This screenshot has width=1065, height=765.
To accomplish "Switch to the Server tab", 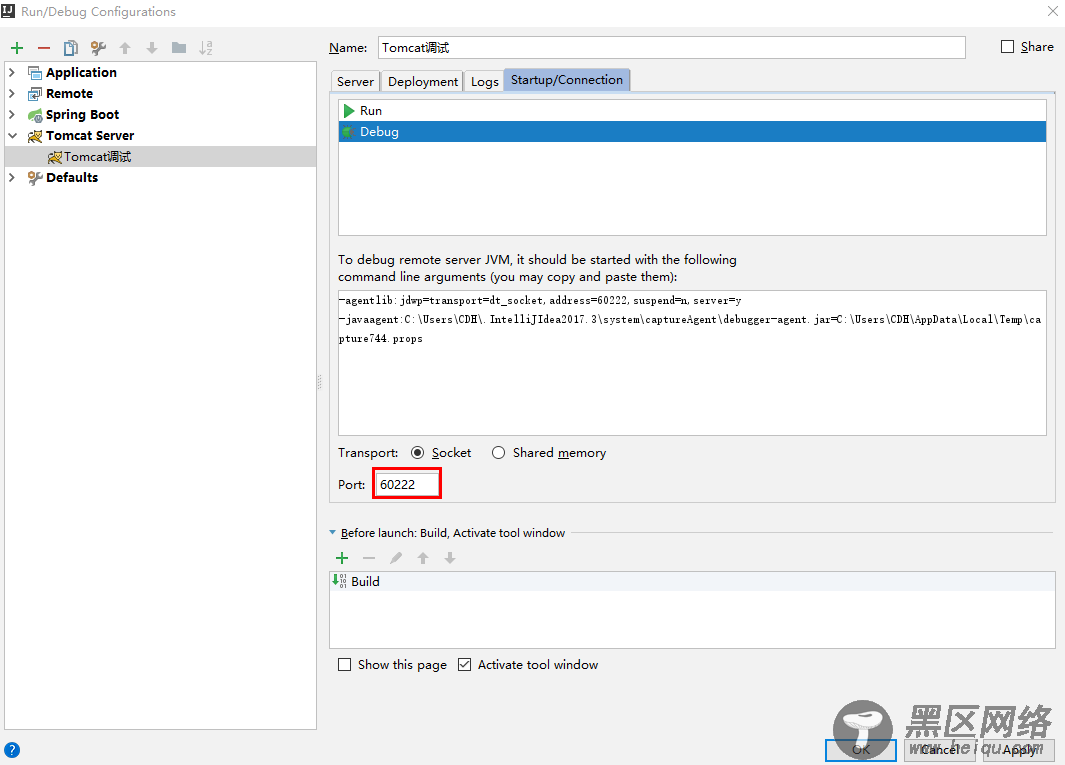I will pyautogui.click(x=355, y=82).
